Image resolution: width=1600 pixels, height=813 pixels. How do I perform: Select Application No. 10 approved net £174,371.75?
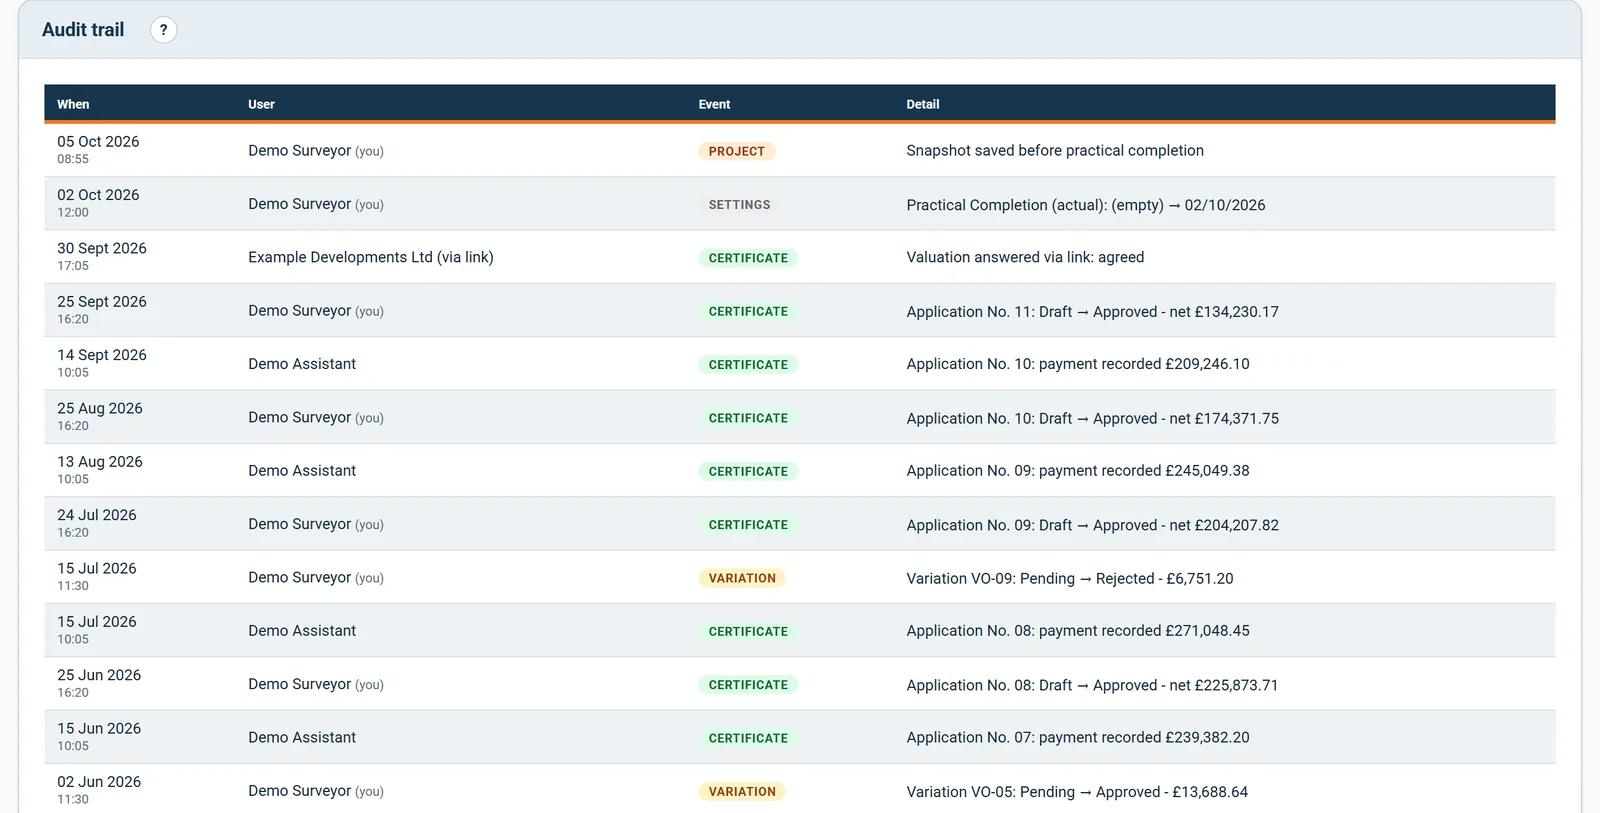click(x=1092, y=418)
